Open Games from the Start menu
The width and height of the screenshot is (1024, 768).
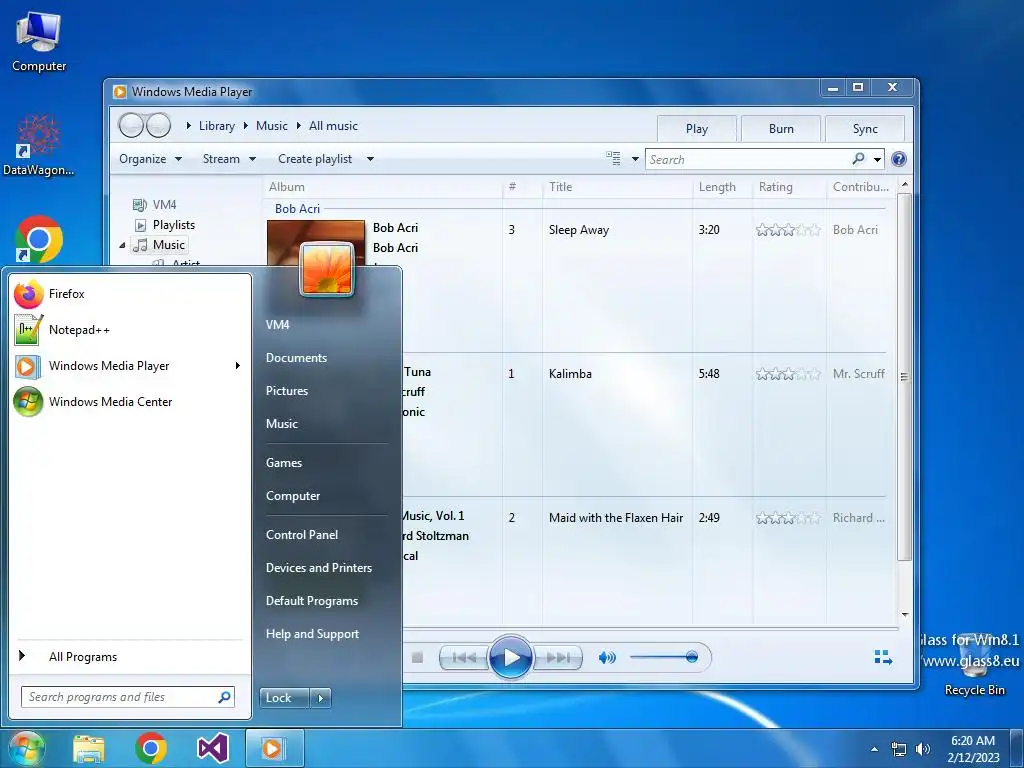tap(284, 462)
